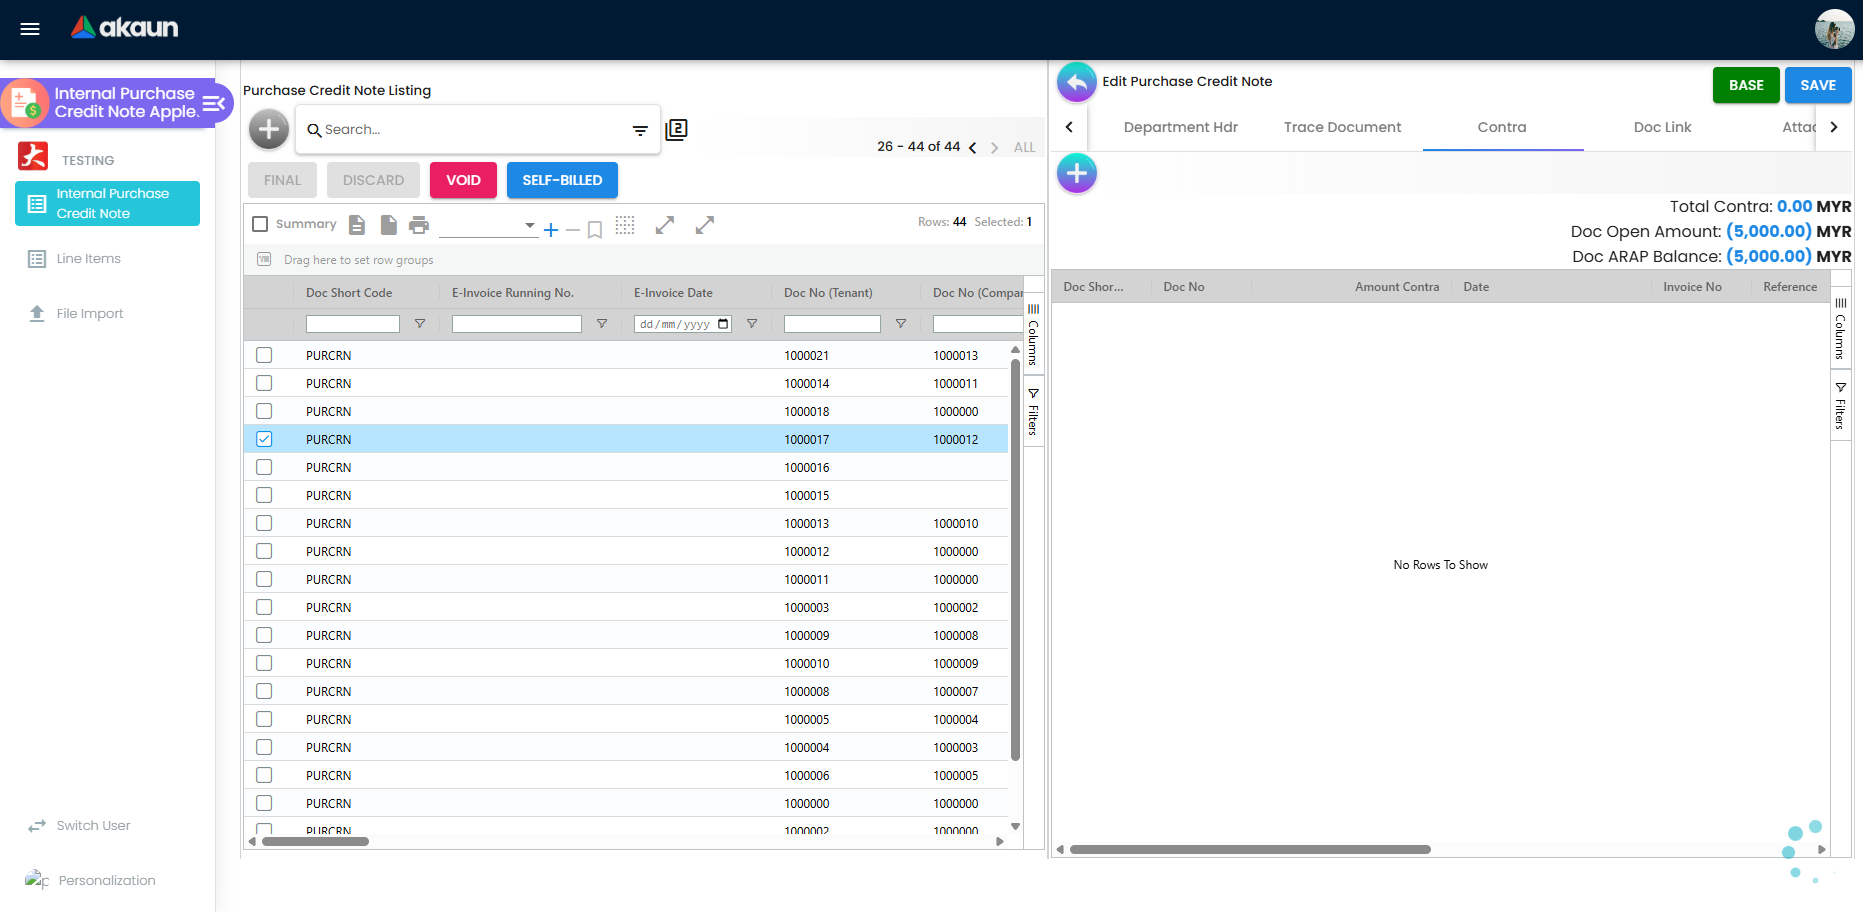
Task: Open the advanced search filter icon
Action: [640, 130]
